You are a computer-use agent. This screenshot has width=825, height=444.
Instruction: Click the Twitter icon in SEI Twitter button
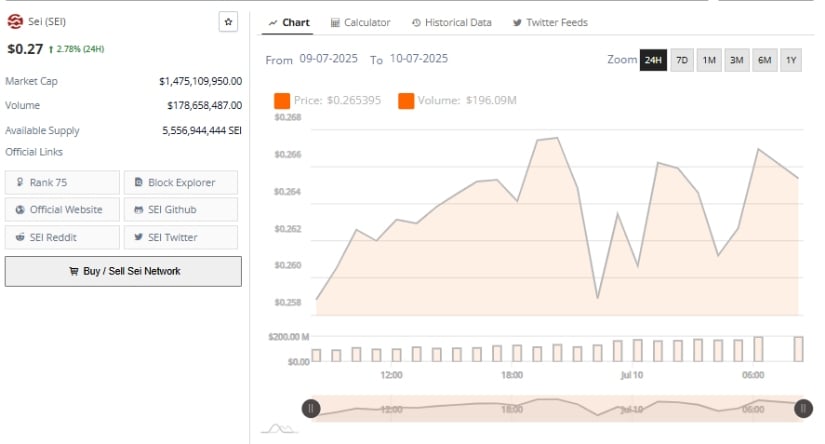tap(138, 237)
